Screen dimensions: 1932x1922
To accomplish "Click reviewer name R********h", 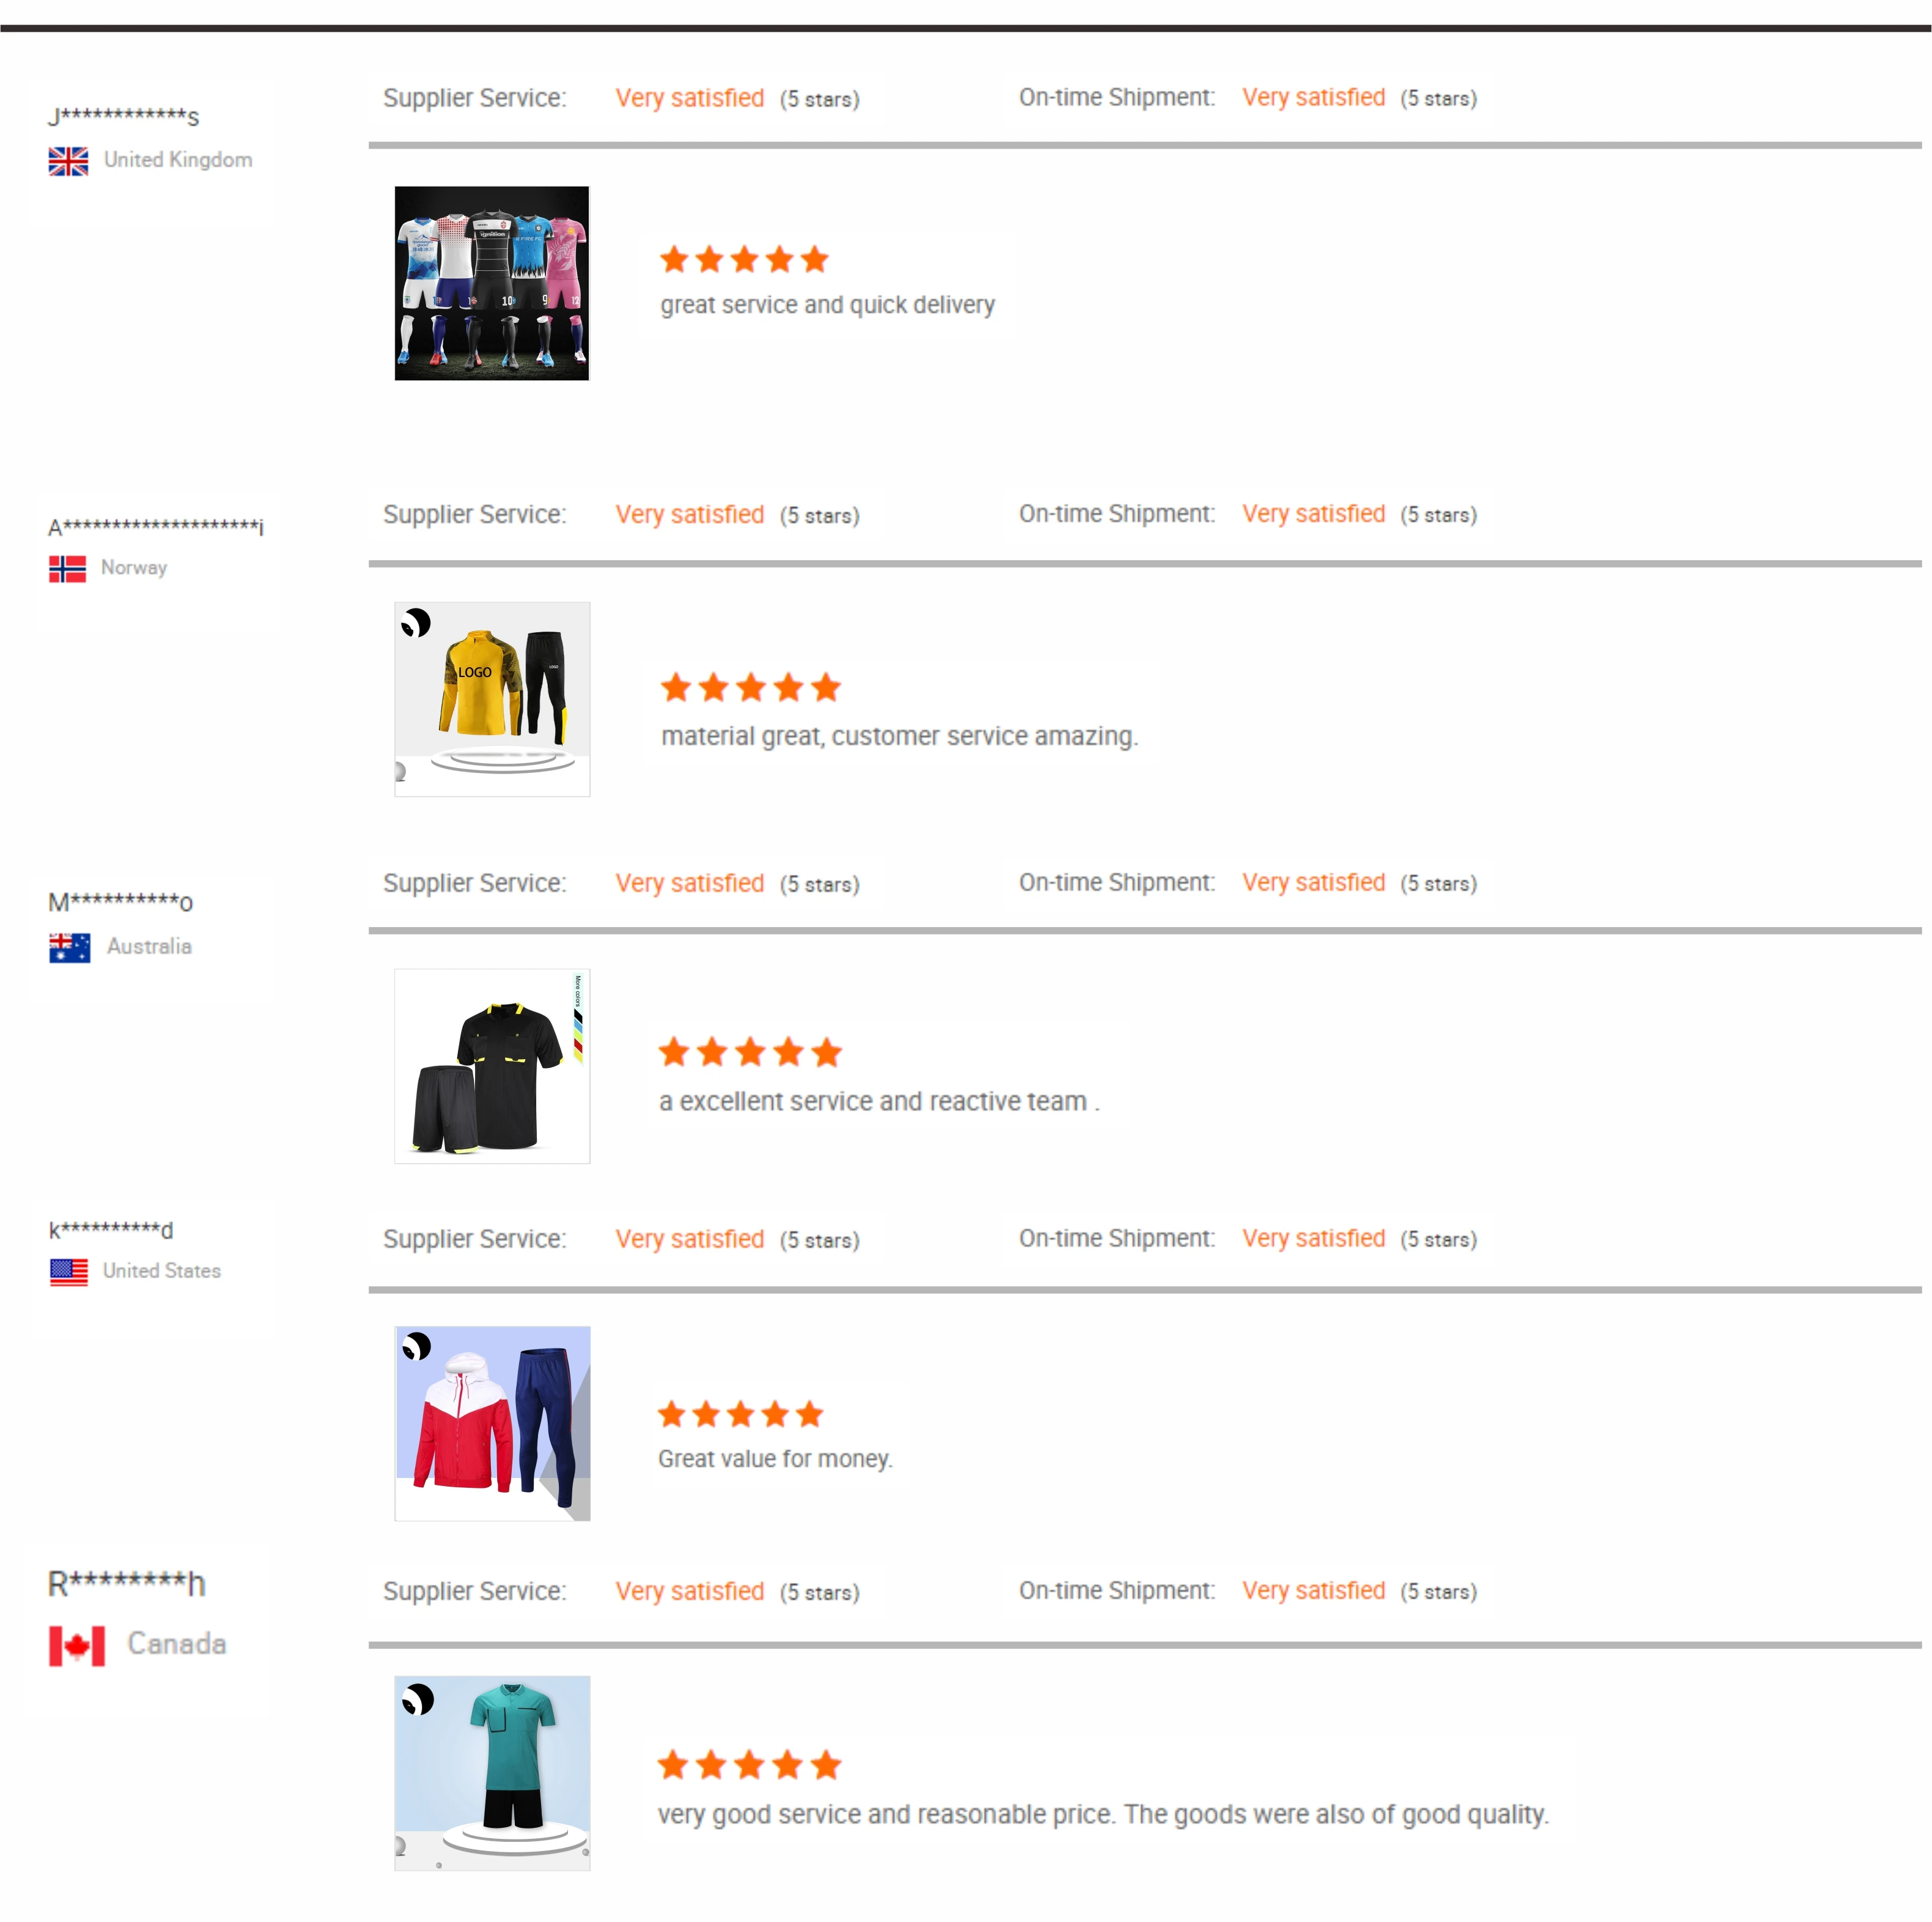I will click(x=127, y=1583).
